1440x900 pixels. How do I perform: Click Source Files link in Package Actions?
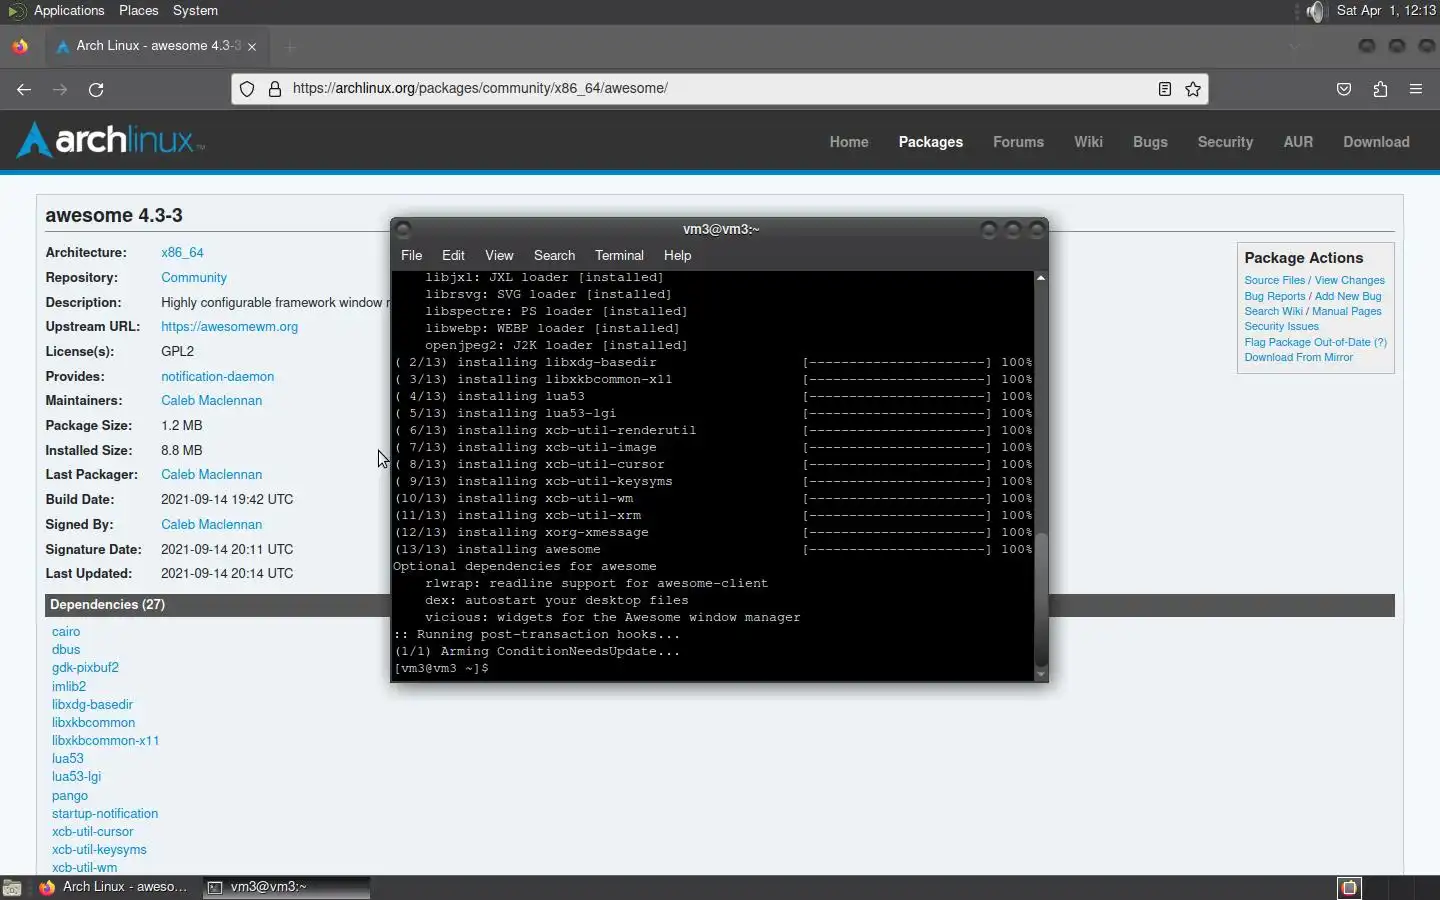tap(1274, 281)
